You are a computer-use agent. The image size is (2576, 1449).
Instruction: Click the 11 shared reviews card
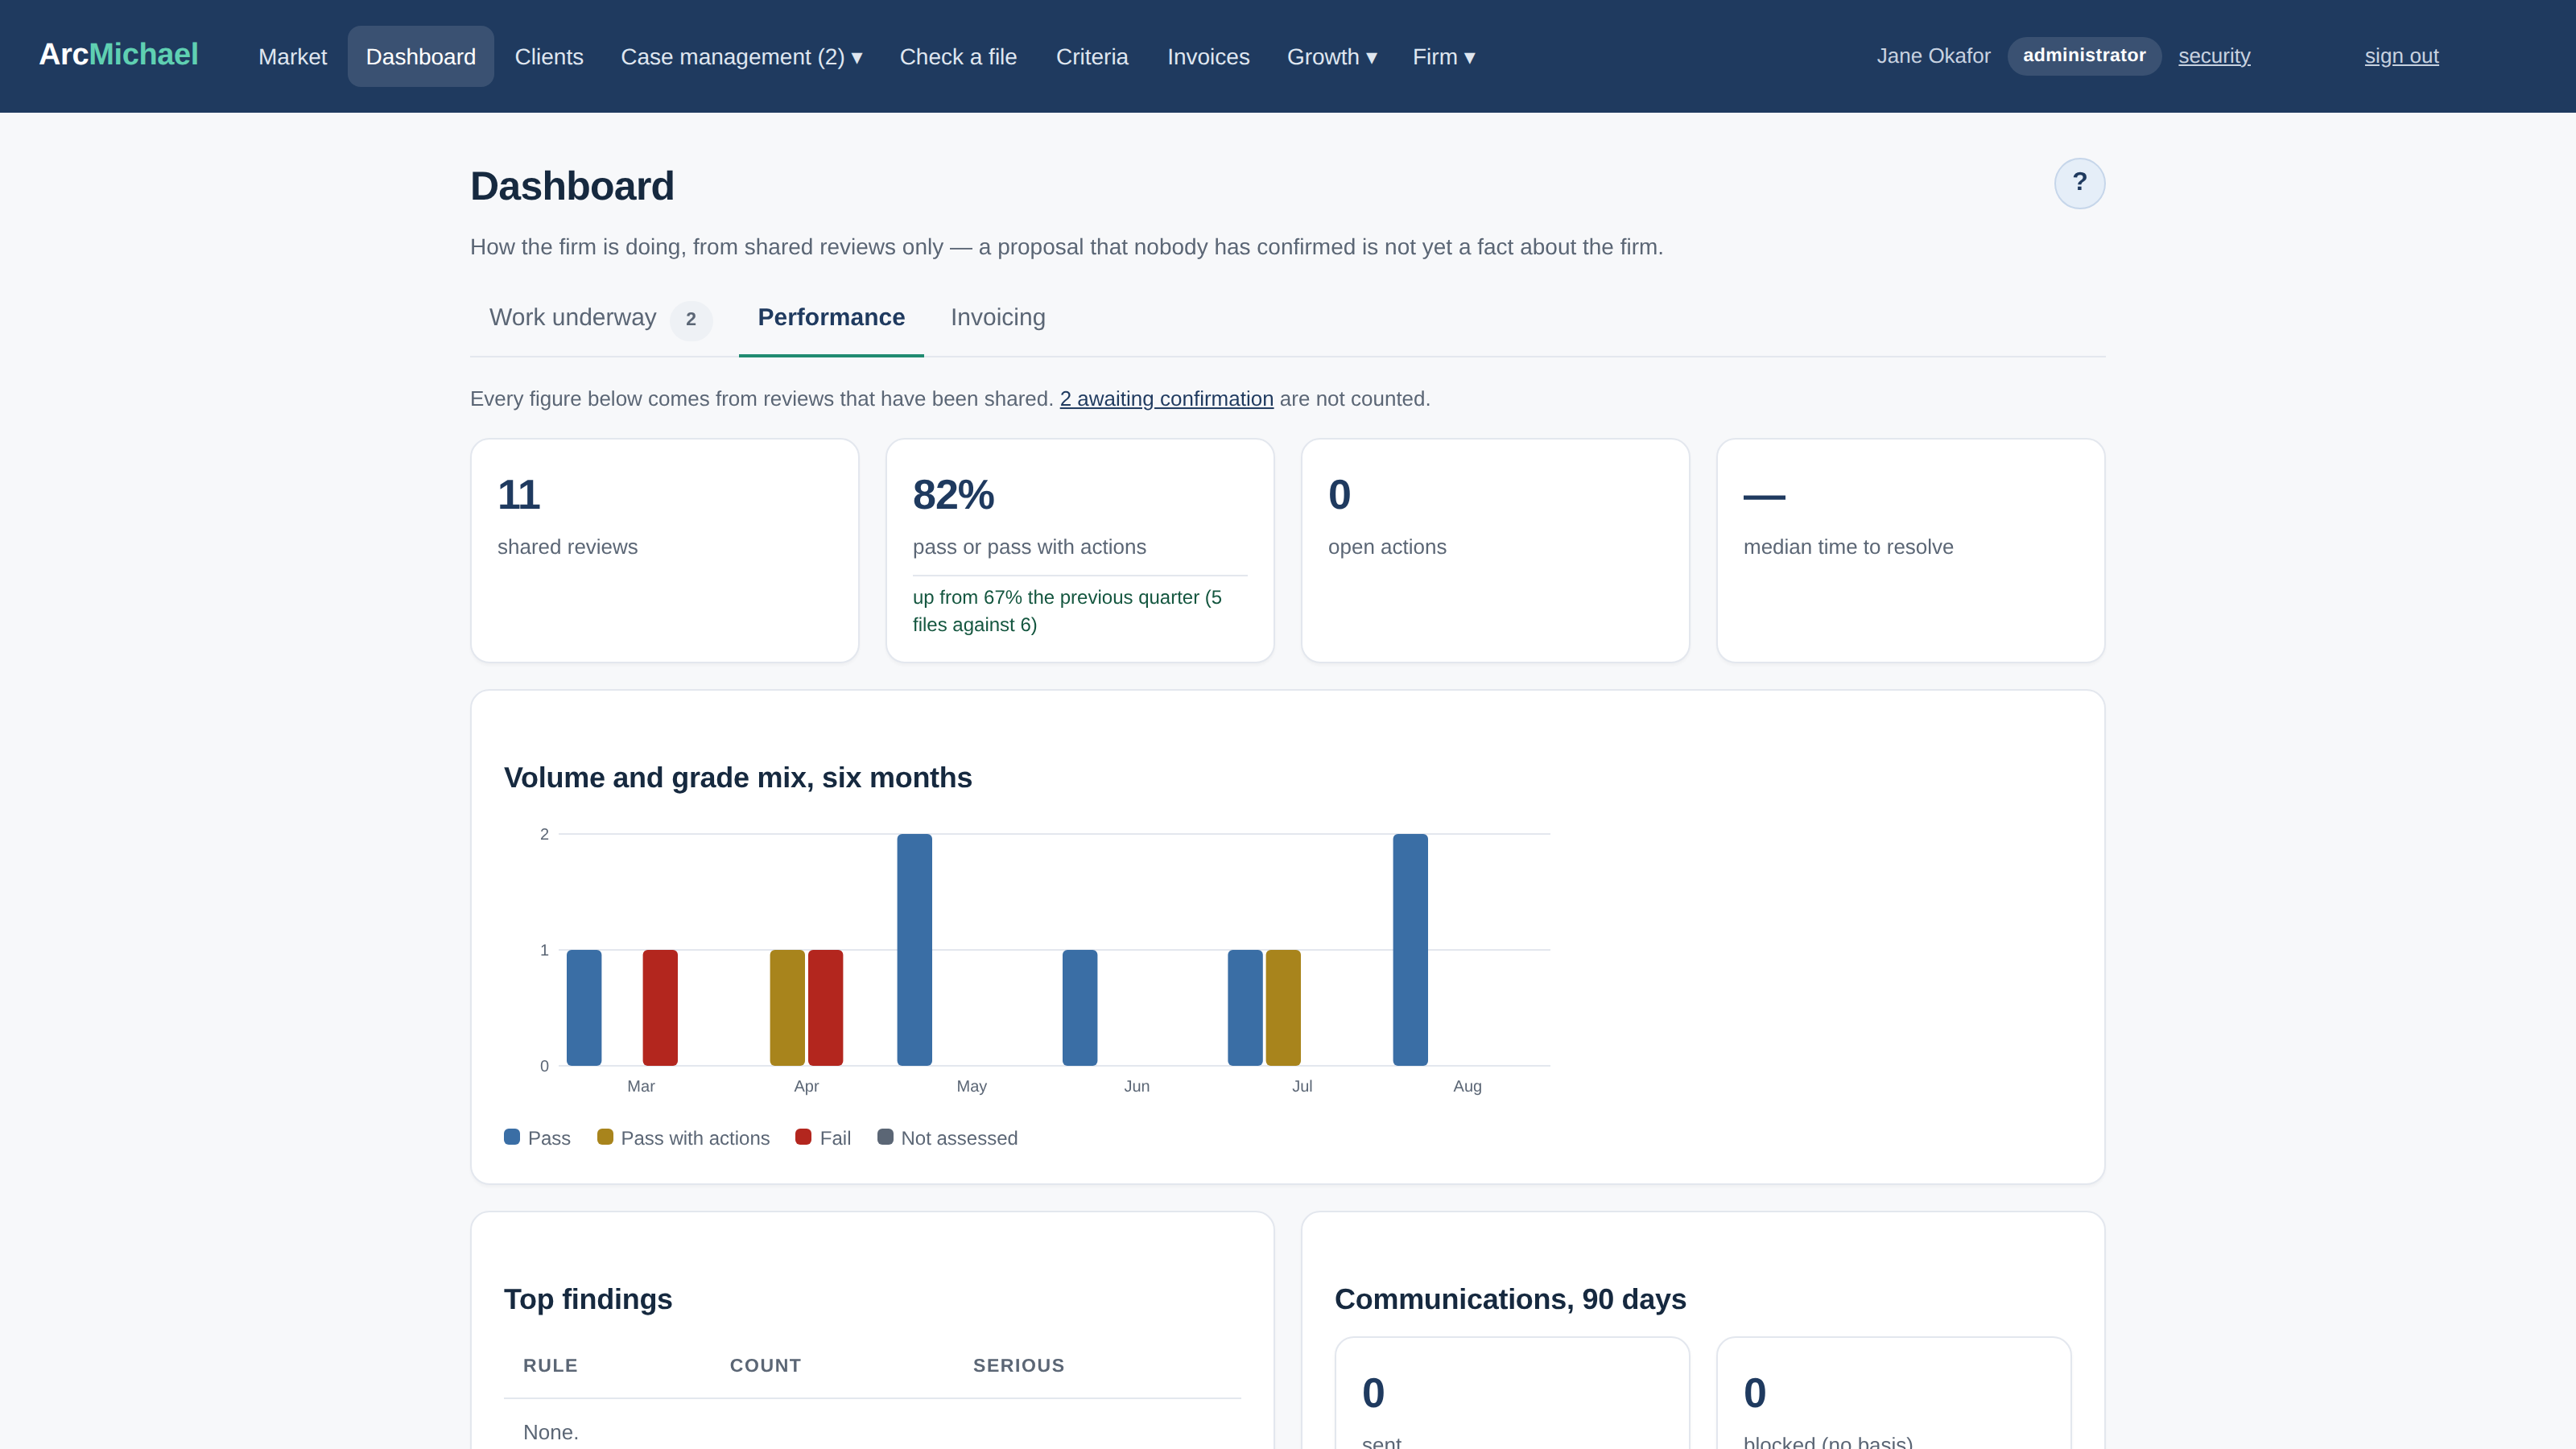[x=665, y=550]
